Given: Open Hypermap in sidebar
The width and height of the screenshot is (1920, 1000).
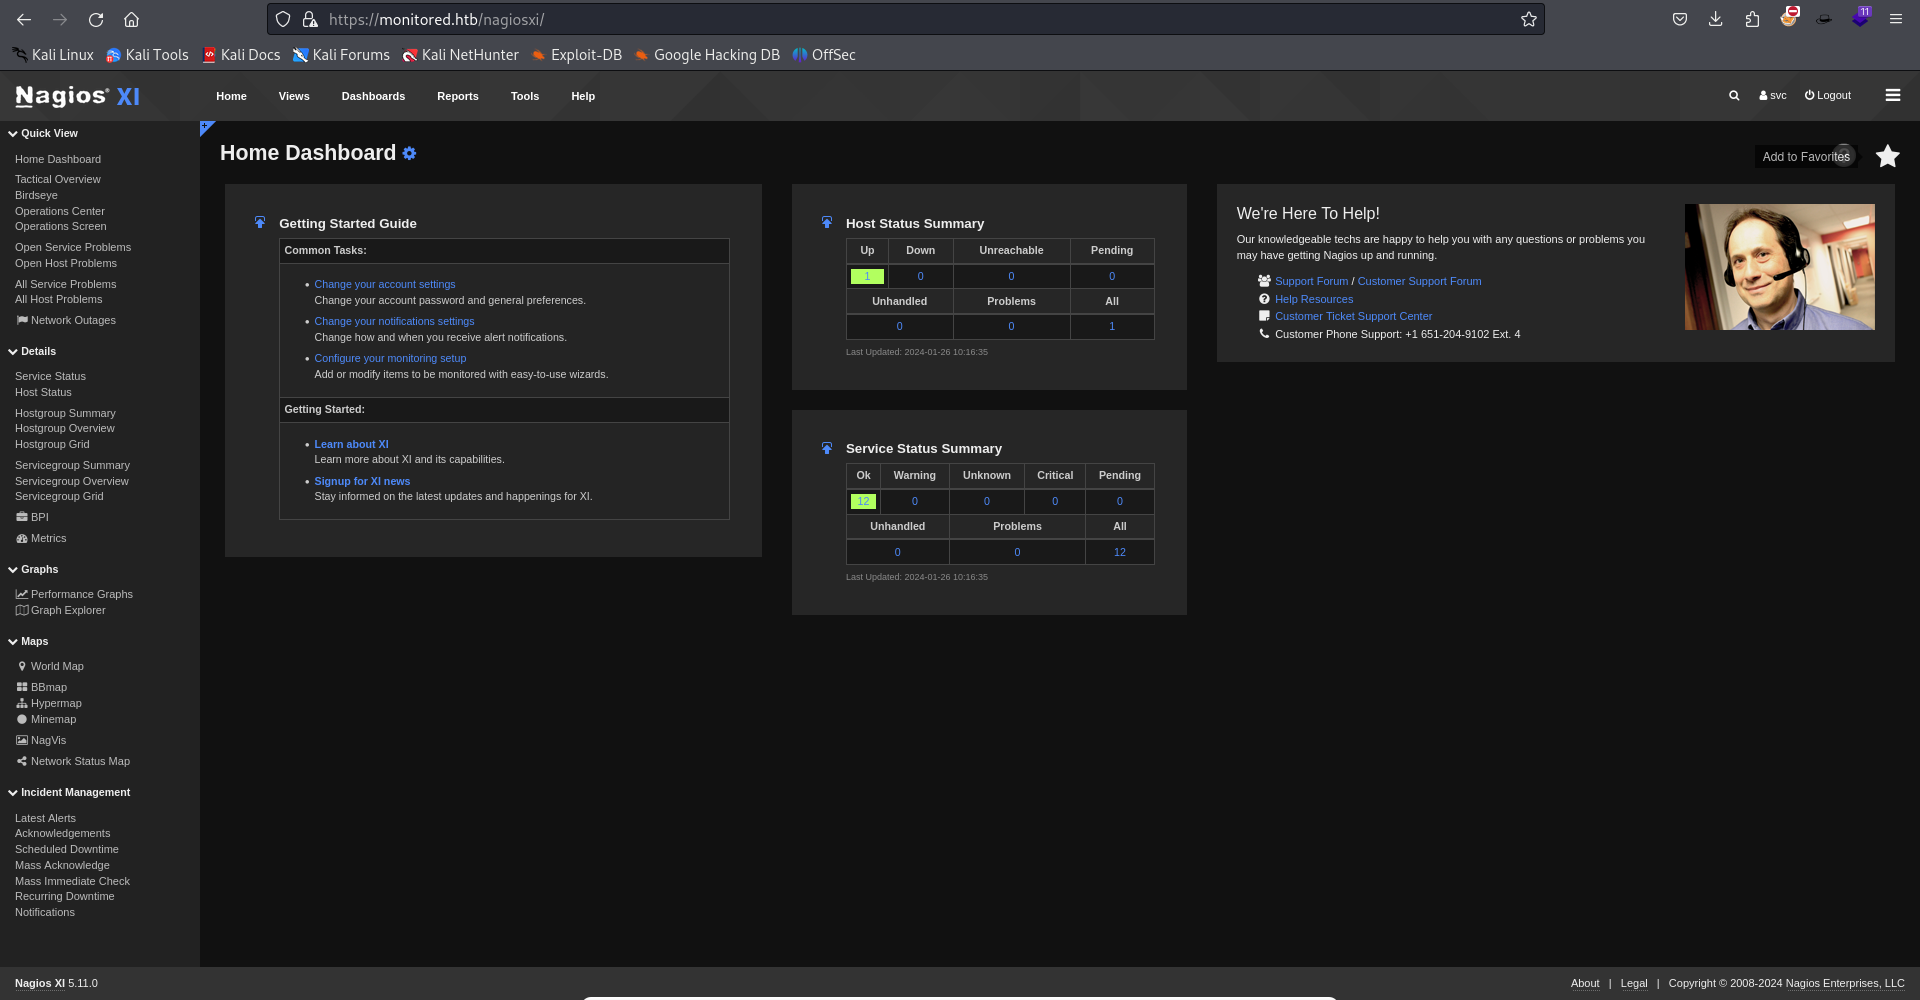Looking at the screenshot, I should pyautogui.click(x=49, y=703).
